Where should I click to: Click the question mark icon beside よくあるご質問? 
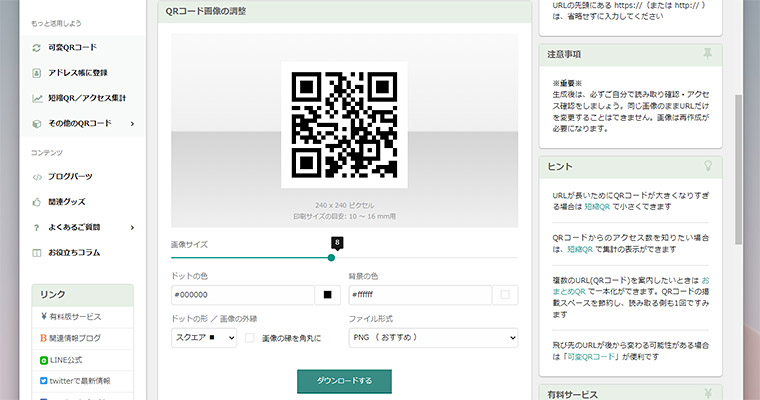coord(36,227)
